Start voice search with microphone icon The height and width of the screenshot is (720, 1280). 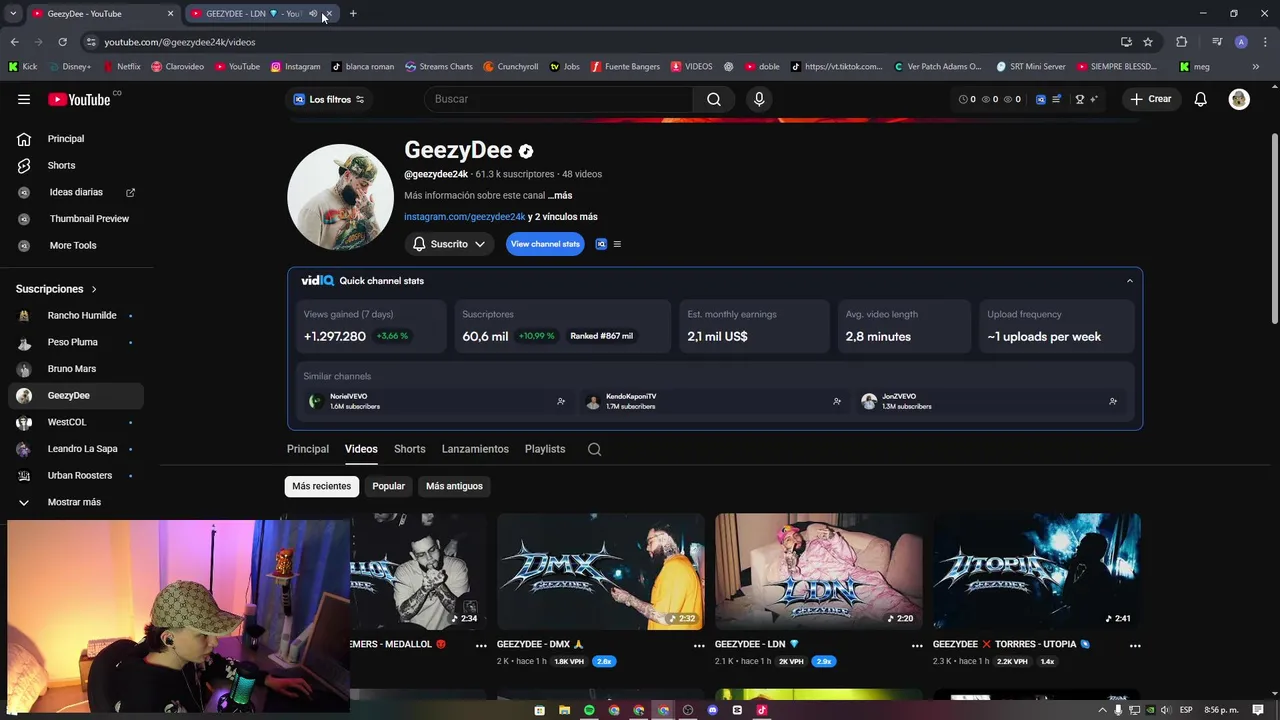coord(759,99)
